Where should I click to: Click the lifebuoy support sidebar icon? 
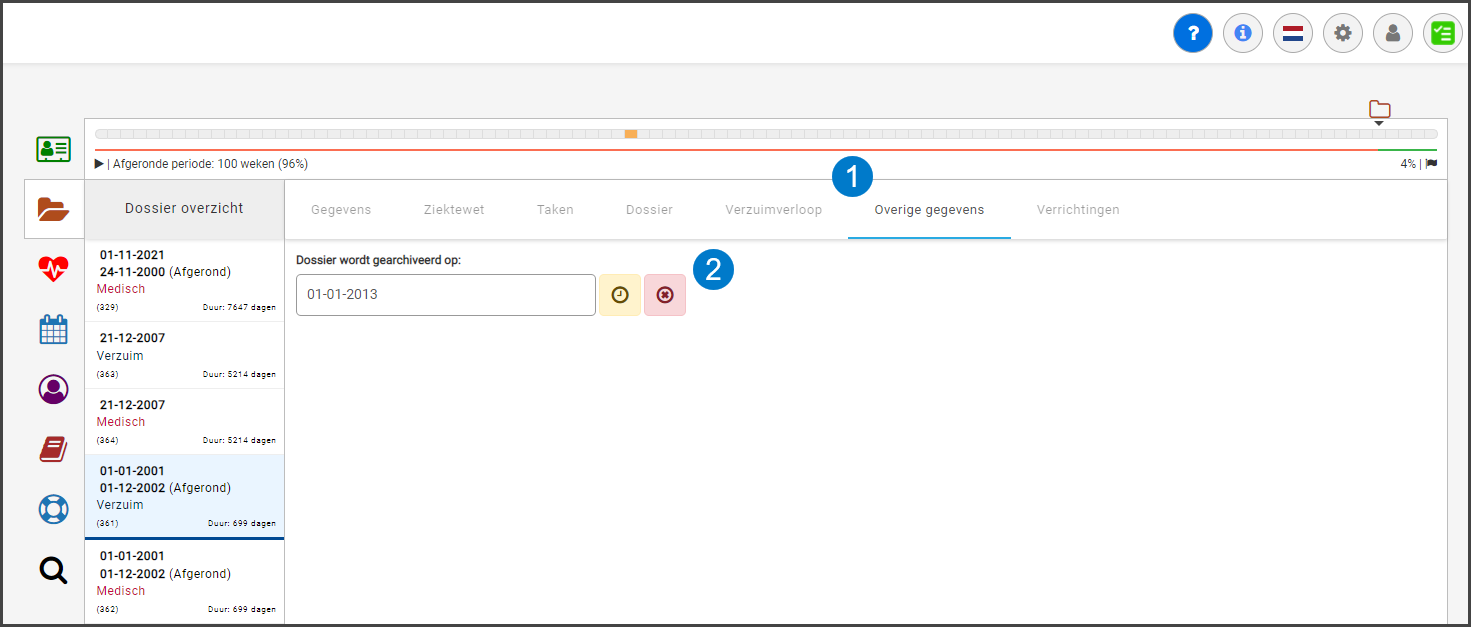(x=53, y=509)
